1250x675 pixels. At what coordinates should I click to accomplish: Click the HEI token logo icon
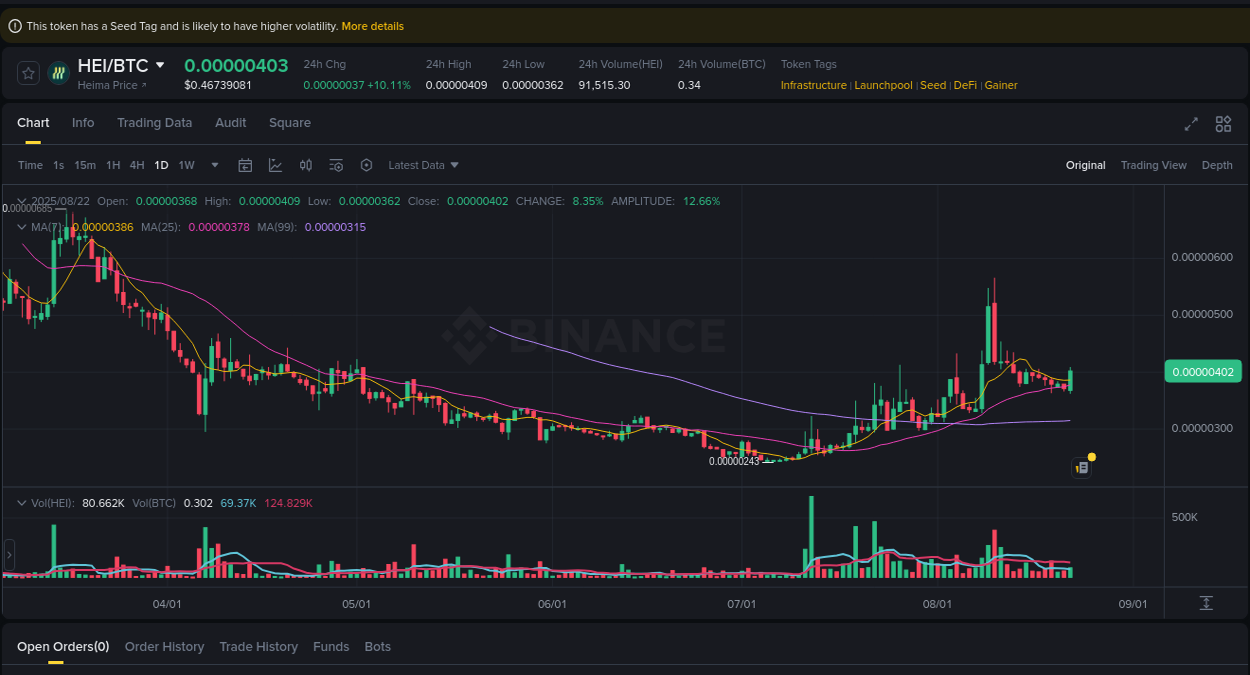[x=58, y=72]
